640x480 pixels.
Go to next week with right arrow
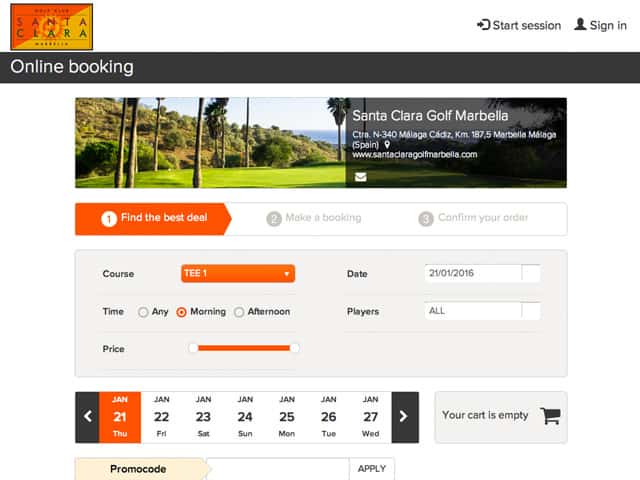(404, 417)
